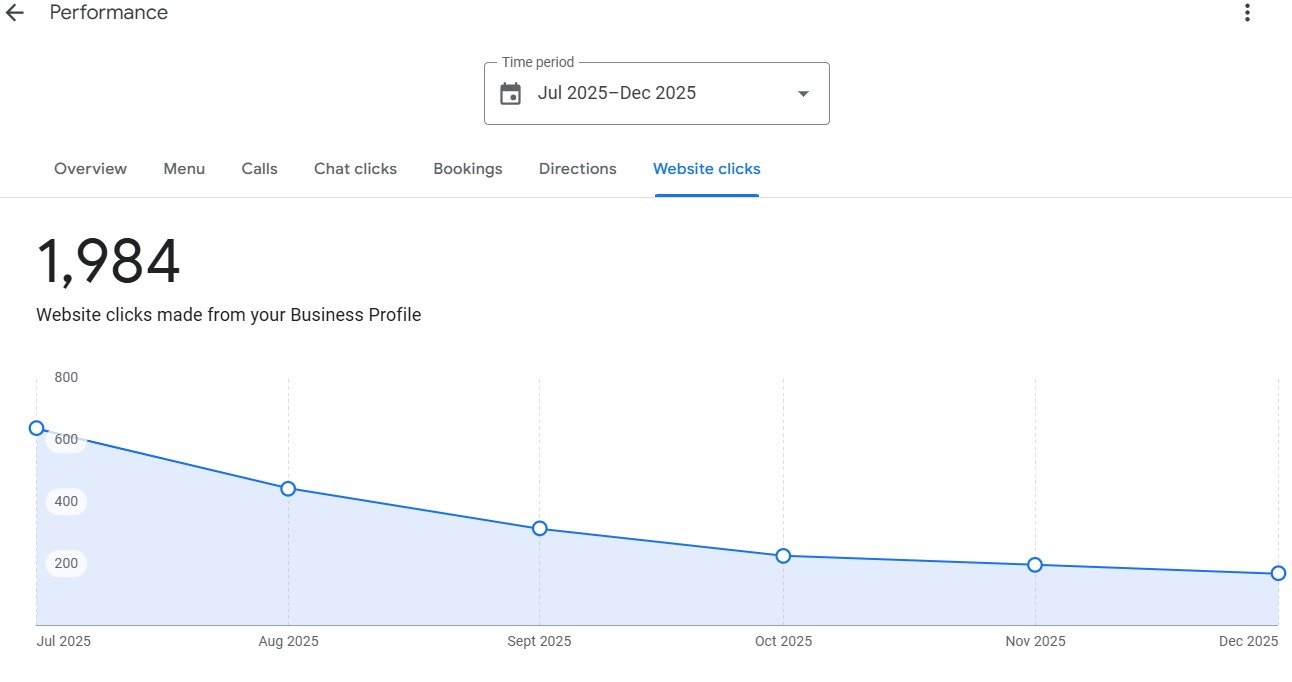
Task: Click the Oct 2025 data point
Action: pyautogui.click(x=783, y=556)
